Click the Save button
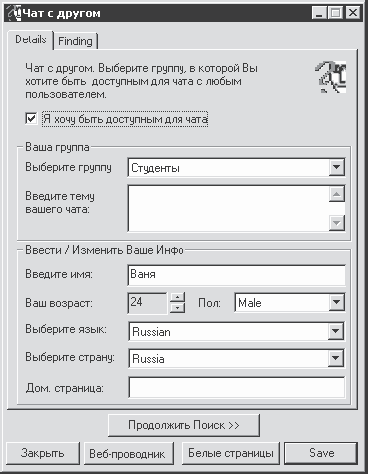This screenshot has height=474, width=368. pyautogui.click(x=321, y=453)
